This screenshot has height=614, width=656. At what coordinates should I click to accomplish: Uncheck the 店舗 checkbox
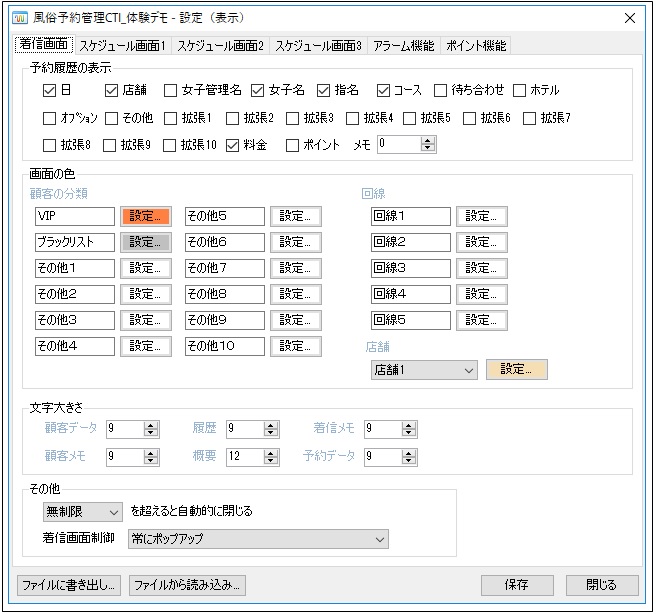click(111, 91)
